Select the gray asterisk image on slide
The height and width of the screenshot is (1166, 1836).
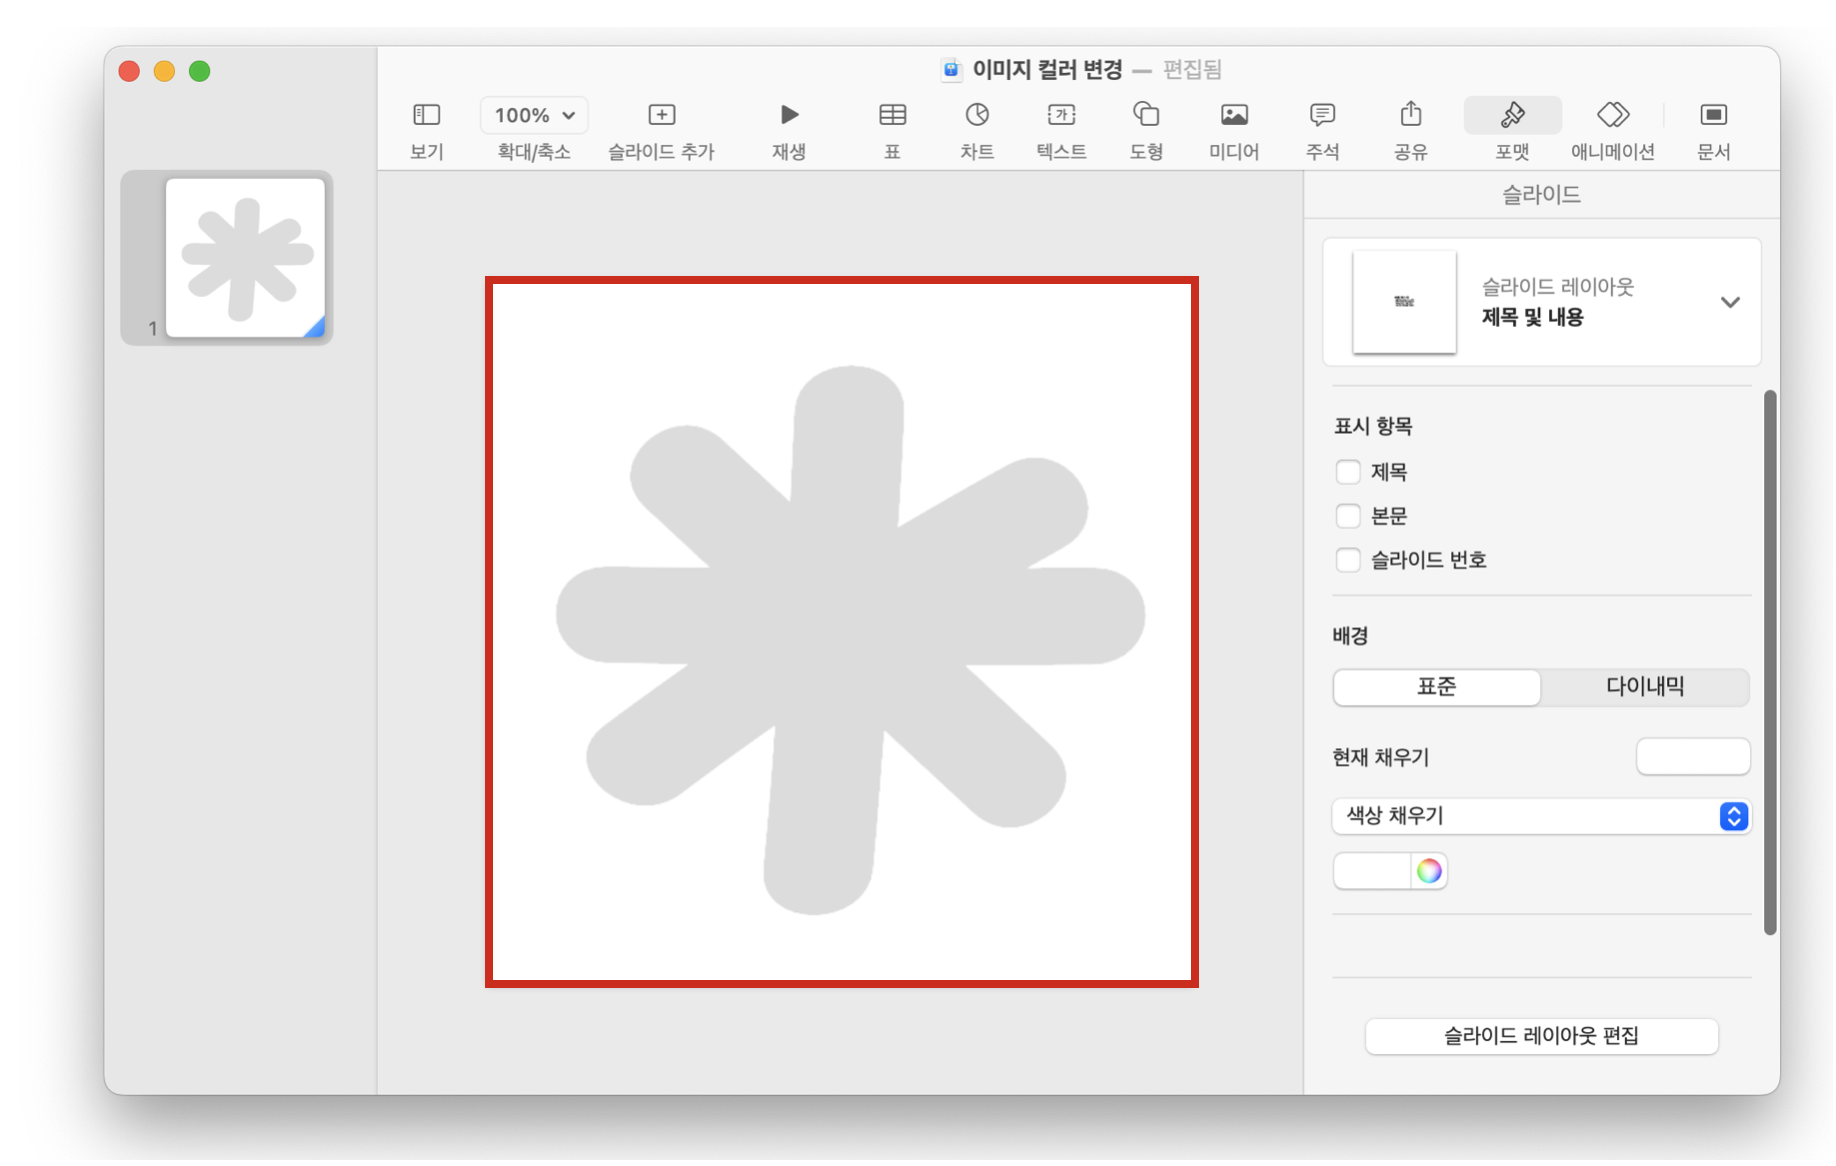(849, 639)
